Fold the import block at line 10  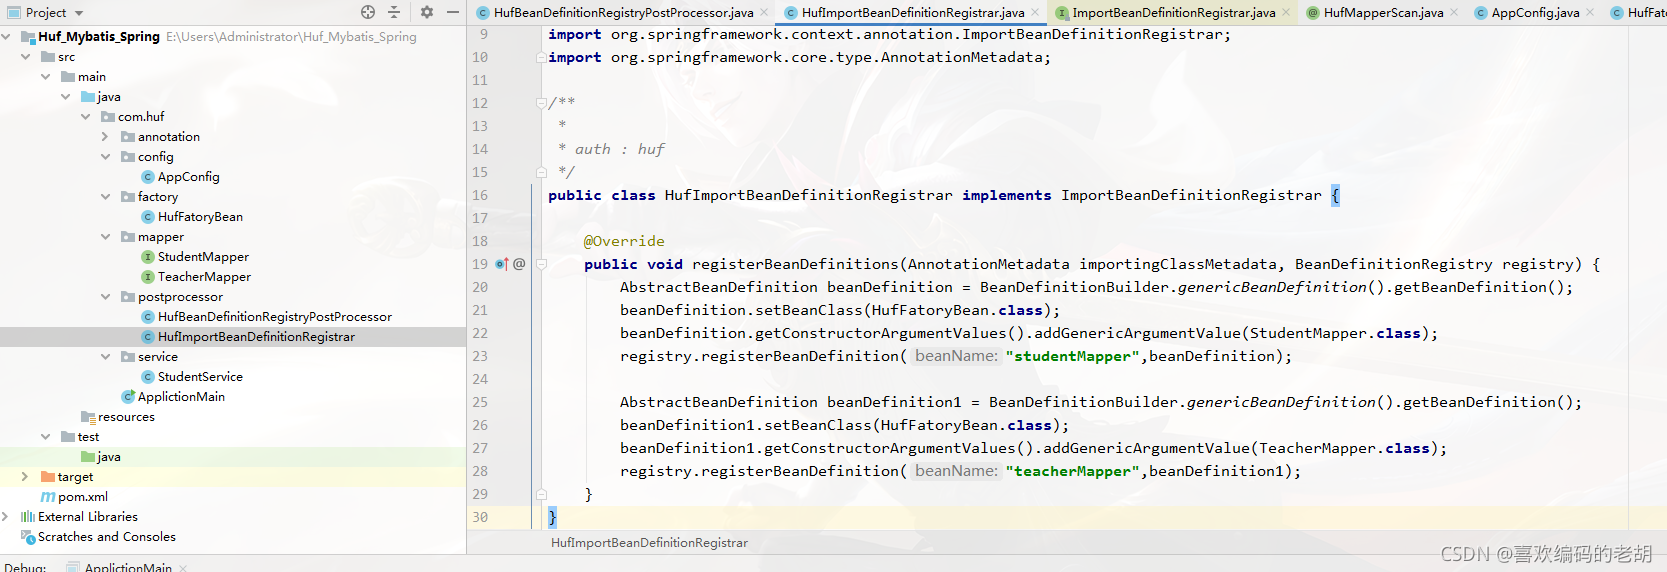click(541, 57)
